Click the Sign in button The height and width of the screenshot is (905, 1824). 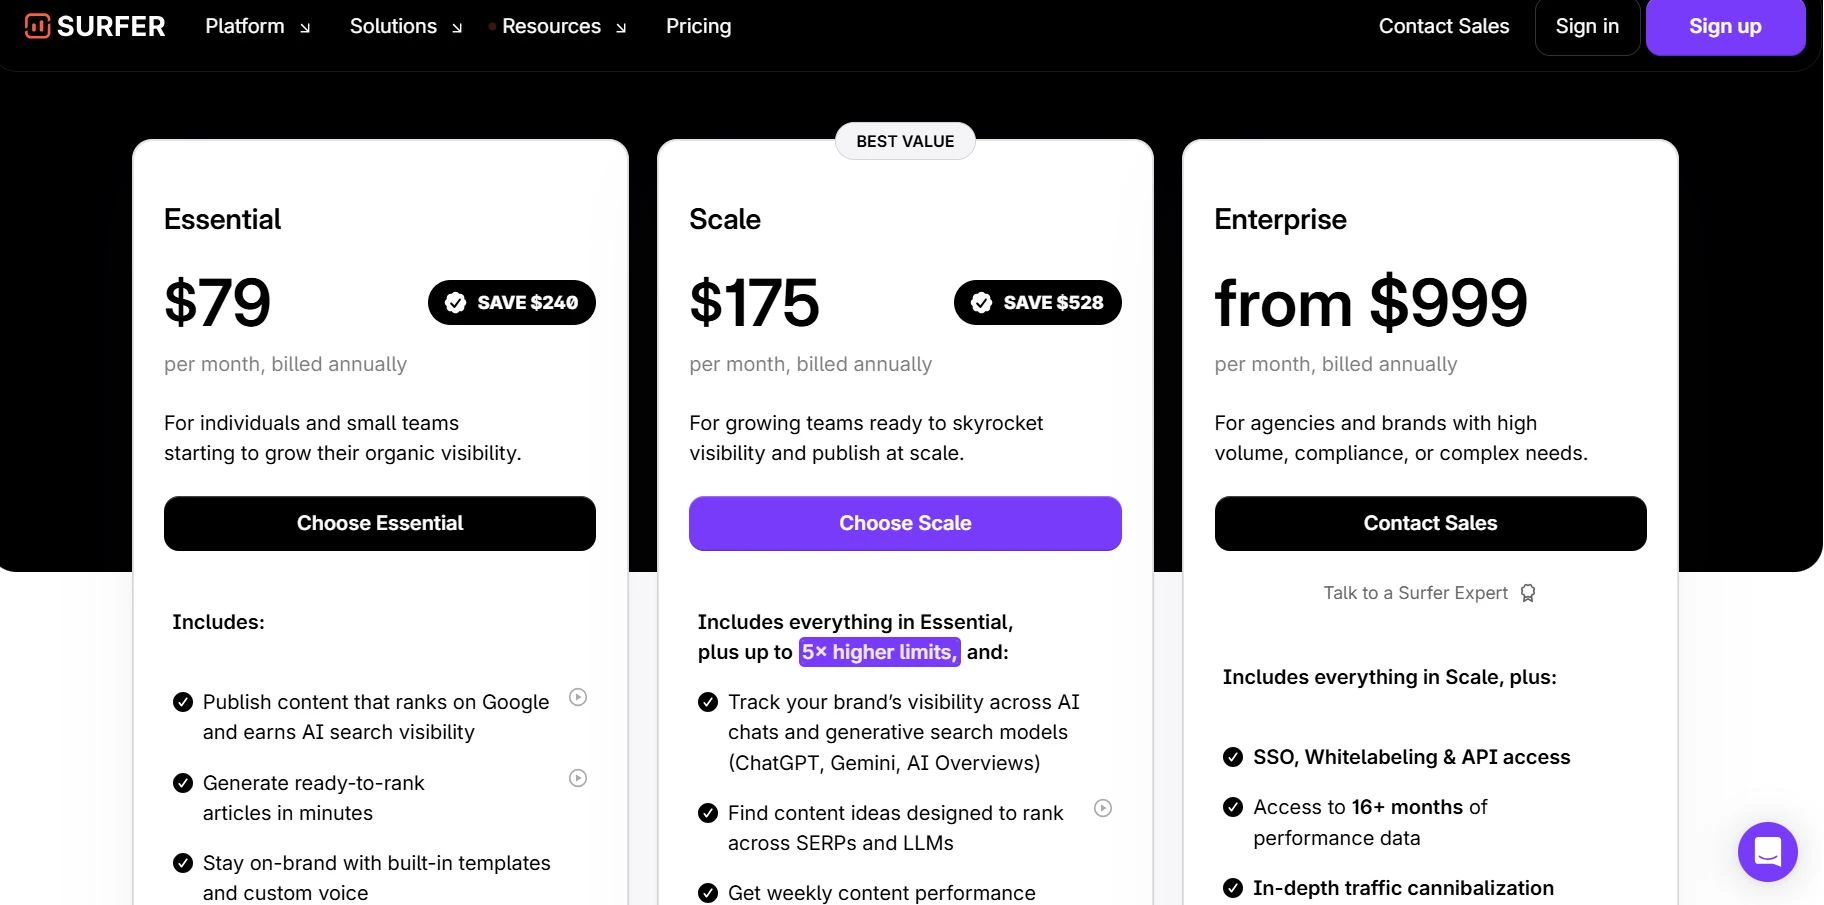(x=1587, y=26)
